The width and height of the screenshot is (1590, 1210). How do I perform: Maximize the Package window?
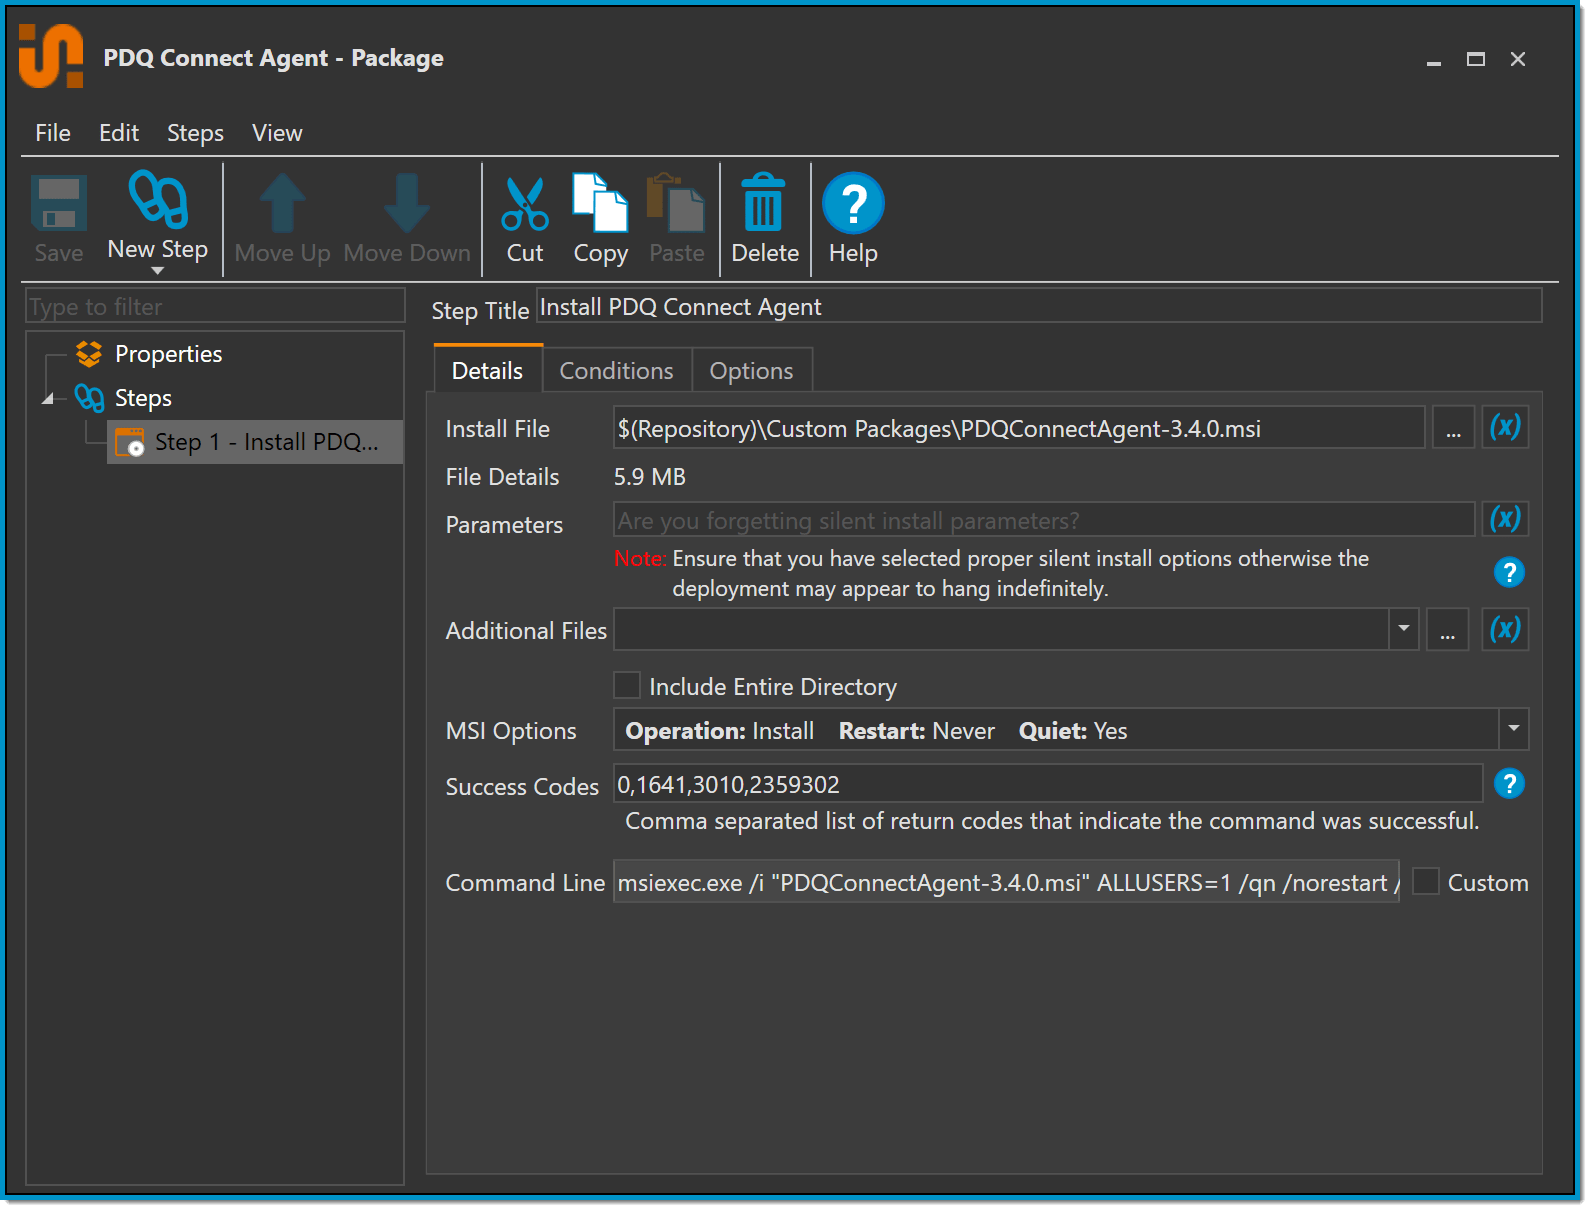click(1476, 59)
